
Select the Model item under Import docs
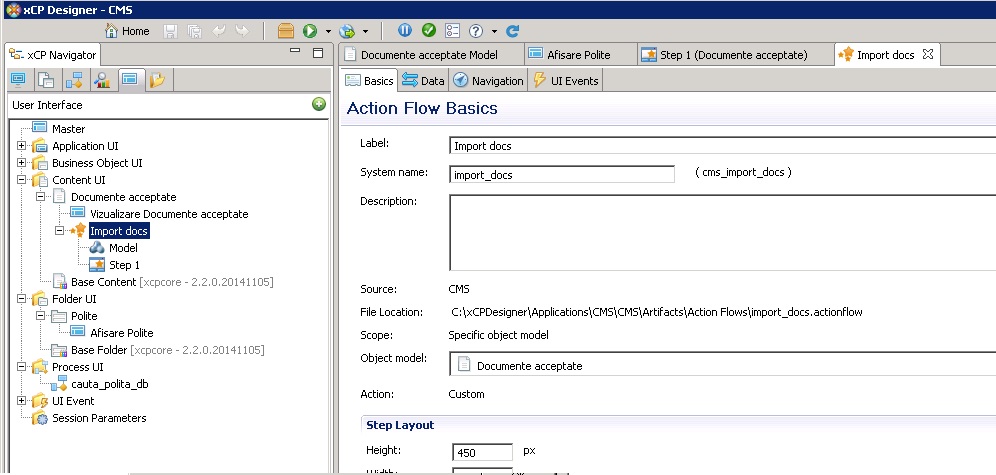123,248
